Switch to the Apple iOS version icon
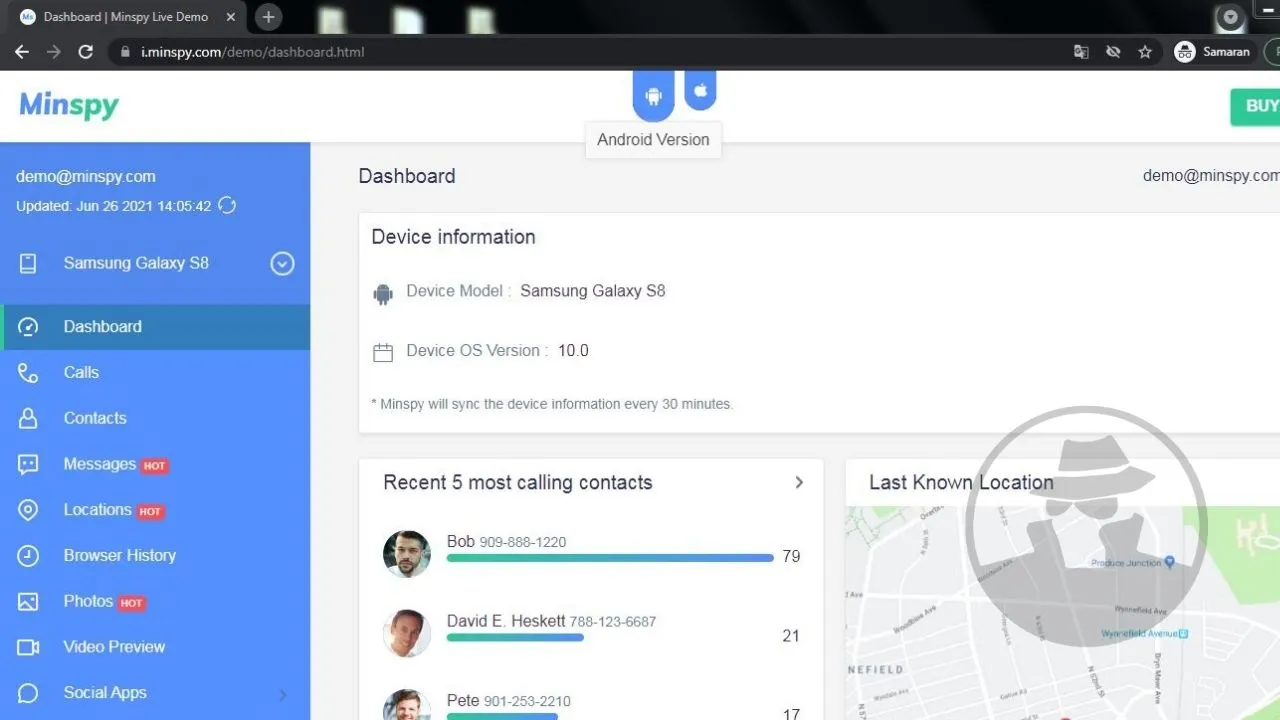The height and width of the screenshot is (720, 1280). point(700,90)
